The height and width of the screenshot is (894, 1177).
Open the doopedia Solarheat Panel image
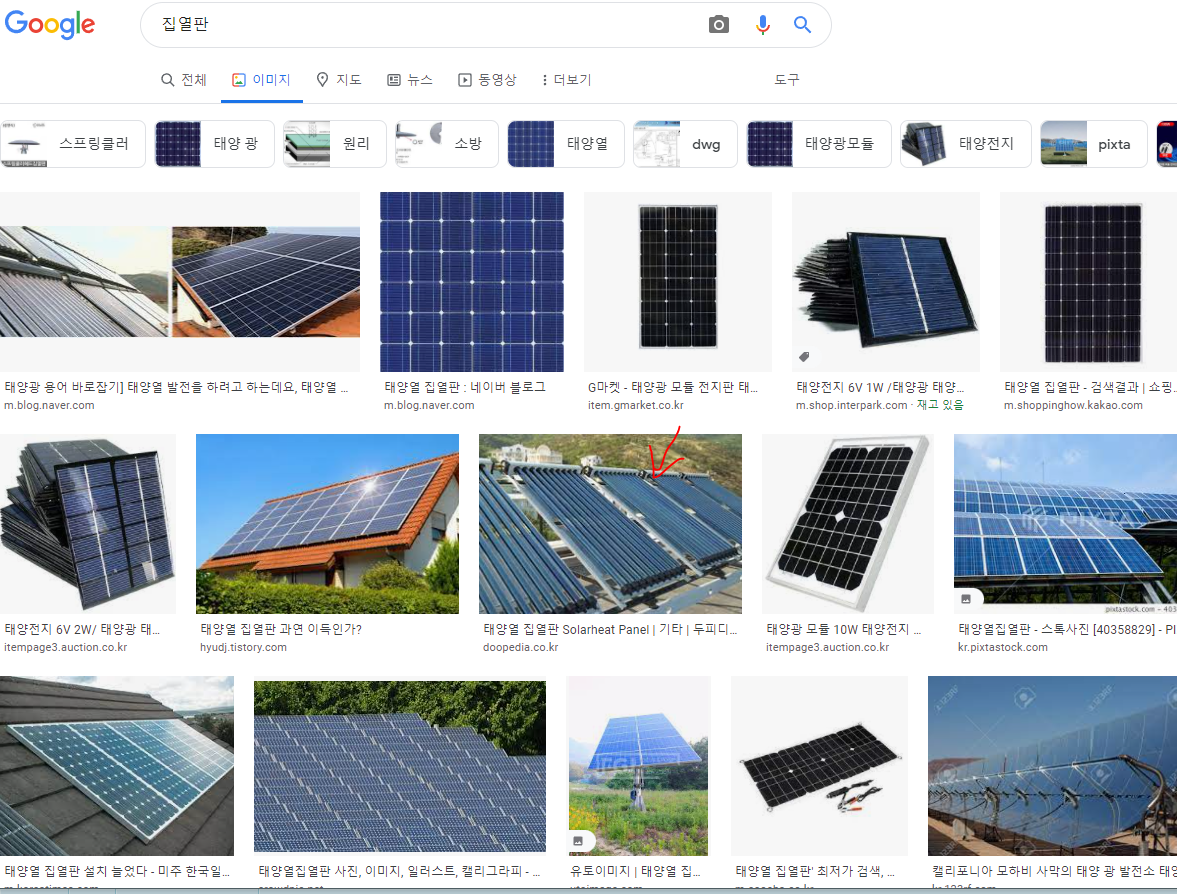610,524
